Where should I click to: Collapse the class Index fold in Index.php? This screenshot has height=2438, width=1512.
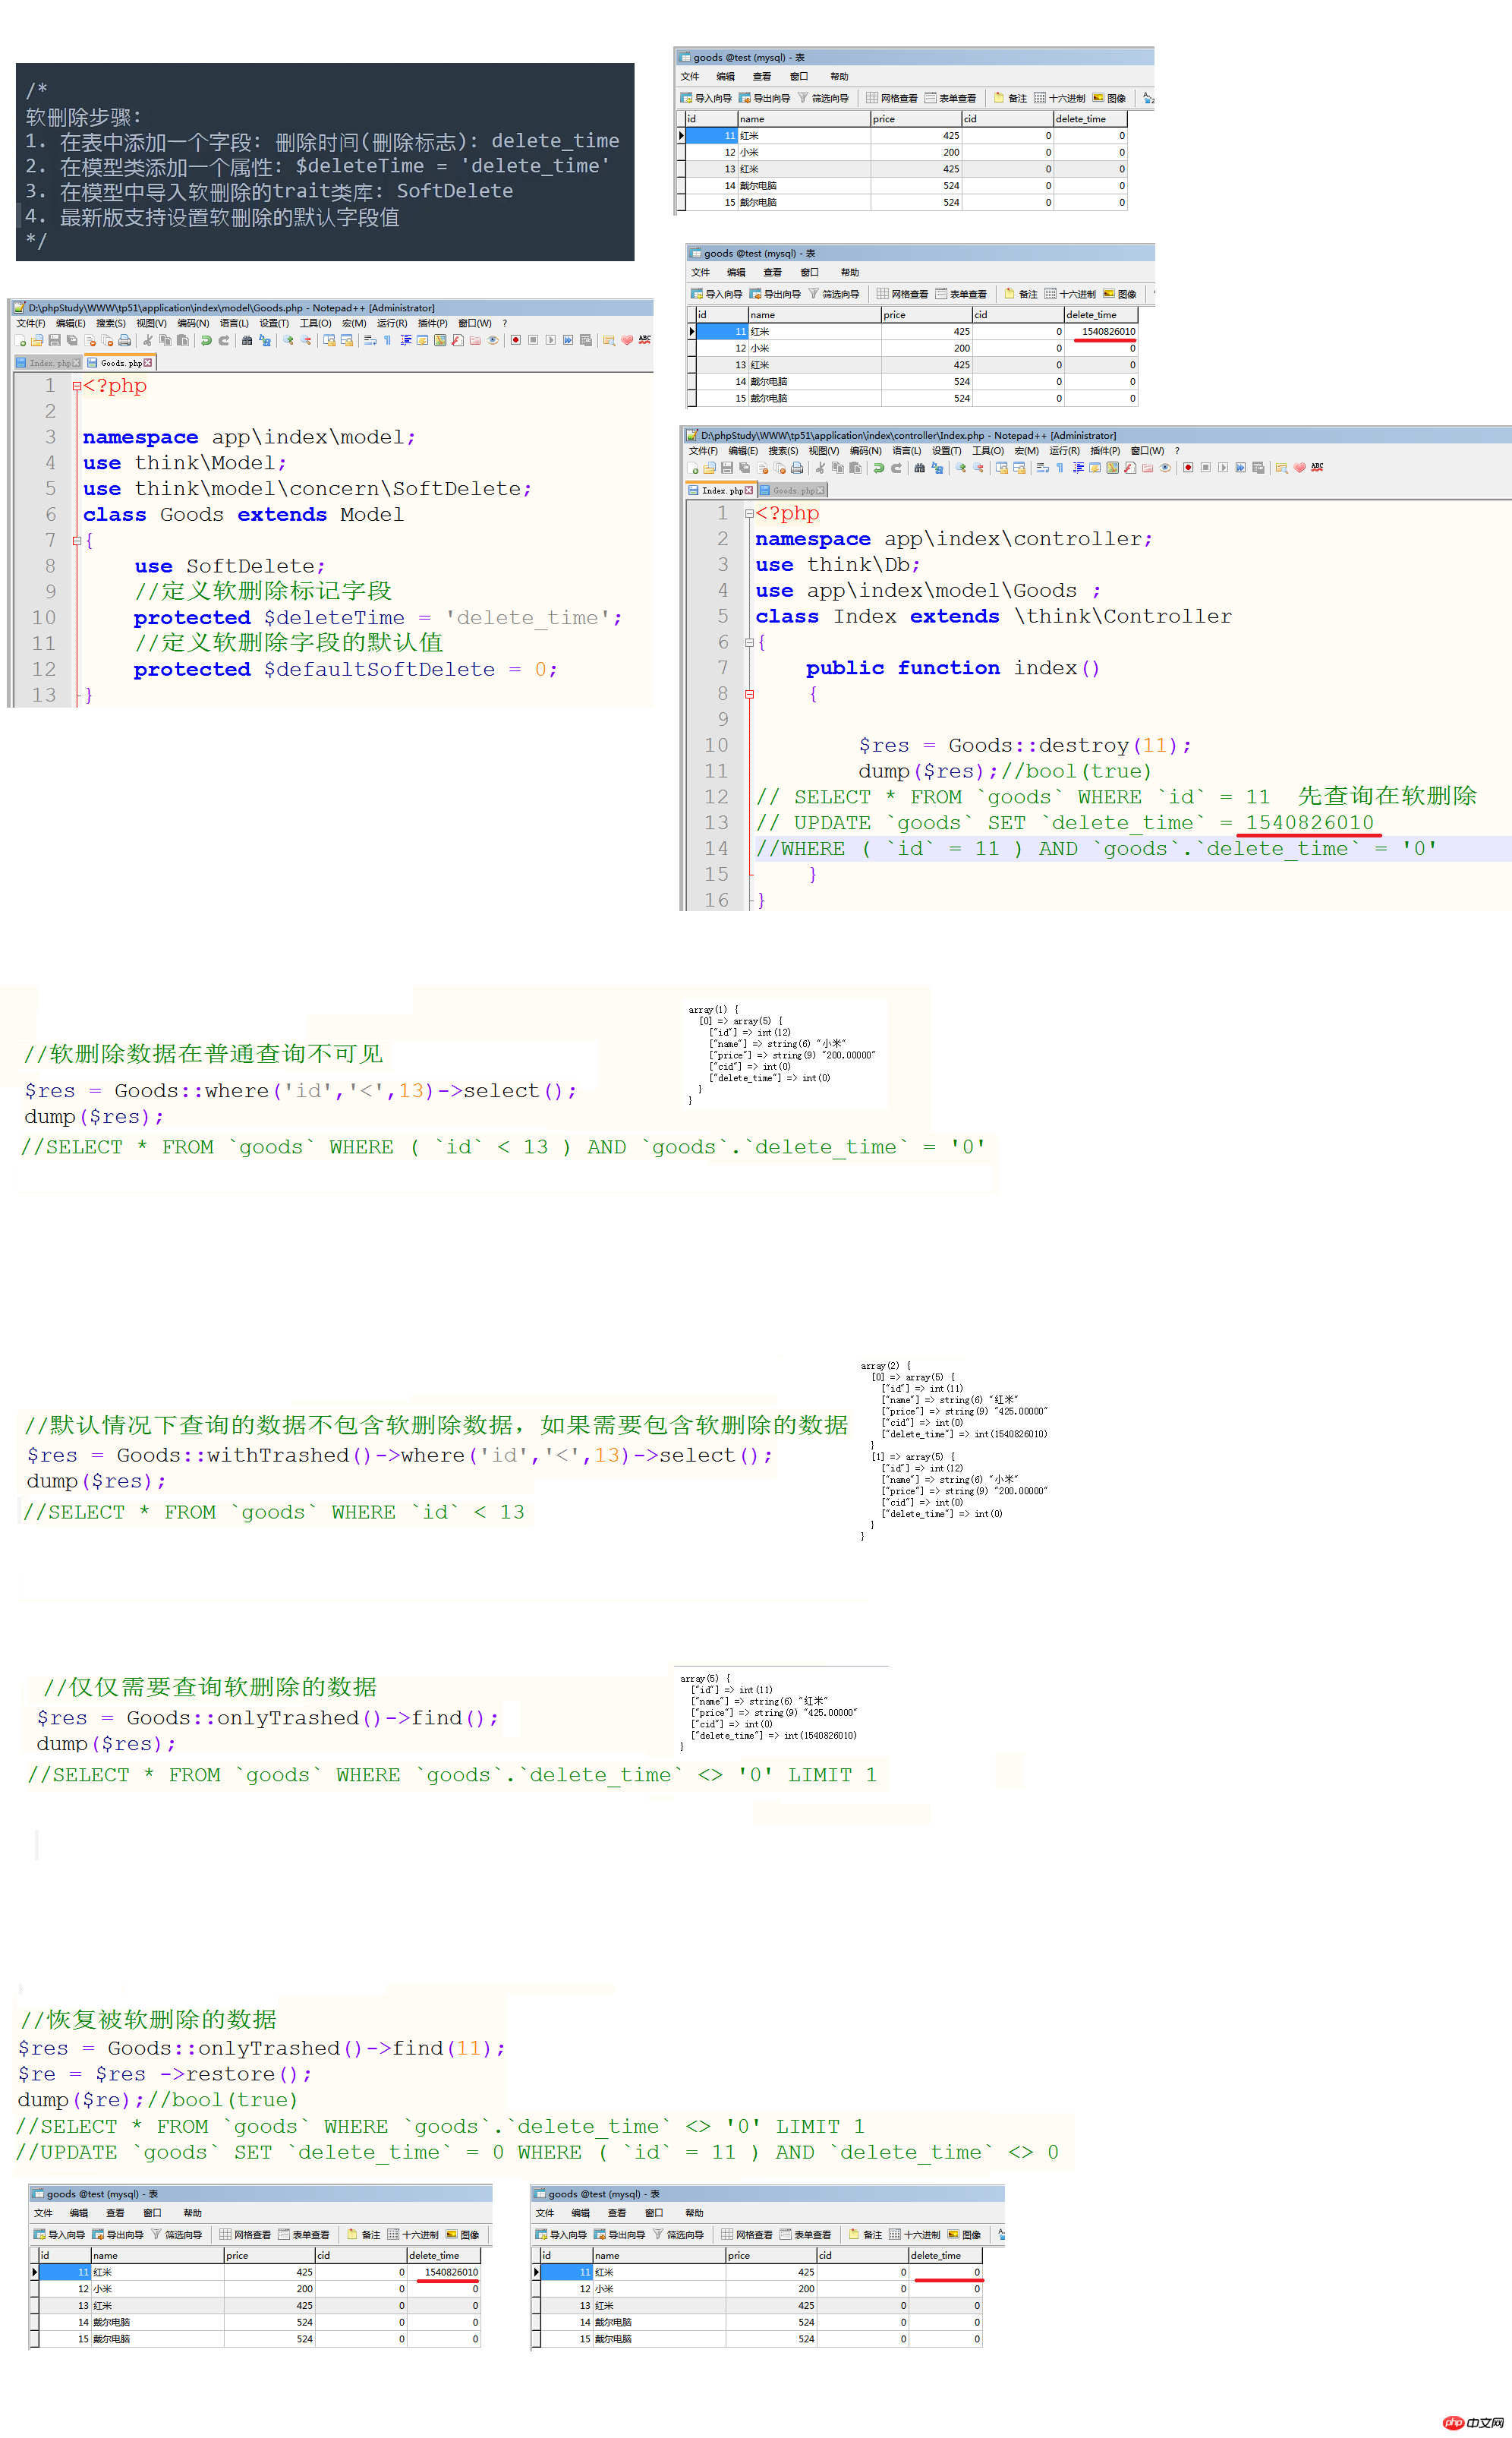(x=750, y=642)
